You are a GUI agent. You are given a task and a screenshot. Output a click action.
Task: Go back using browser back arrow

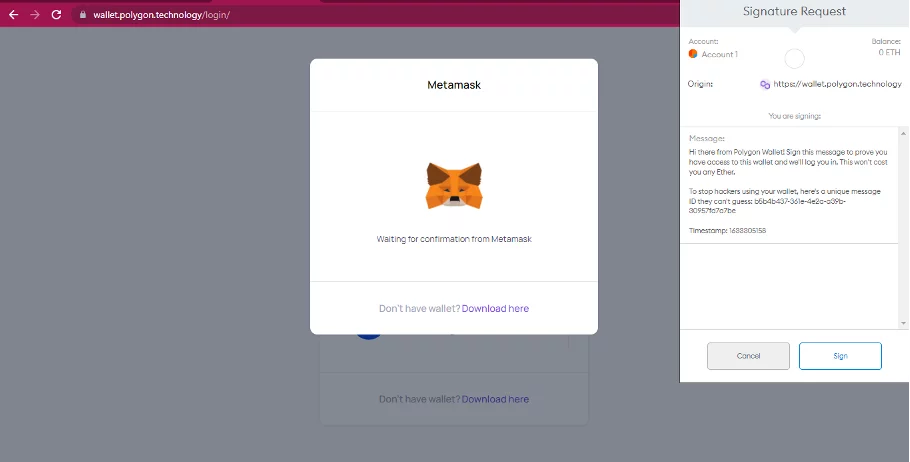(13, 15)
